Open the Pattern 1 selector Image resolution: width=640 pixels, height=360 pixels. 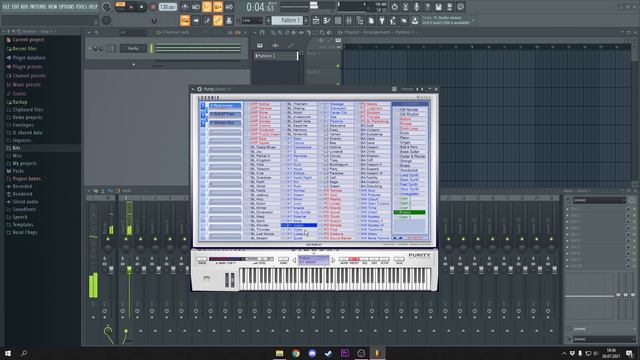click(x=287, y=20)
